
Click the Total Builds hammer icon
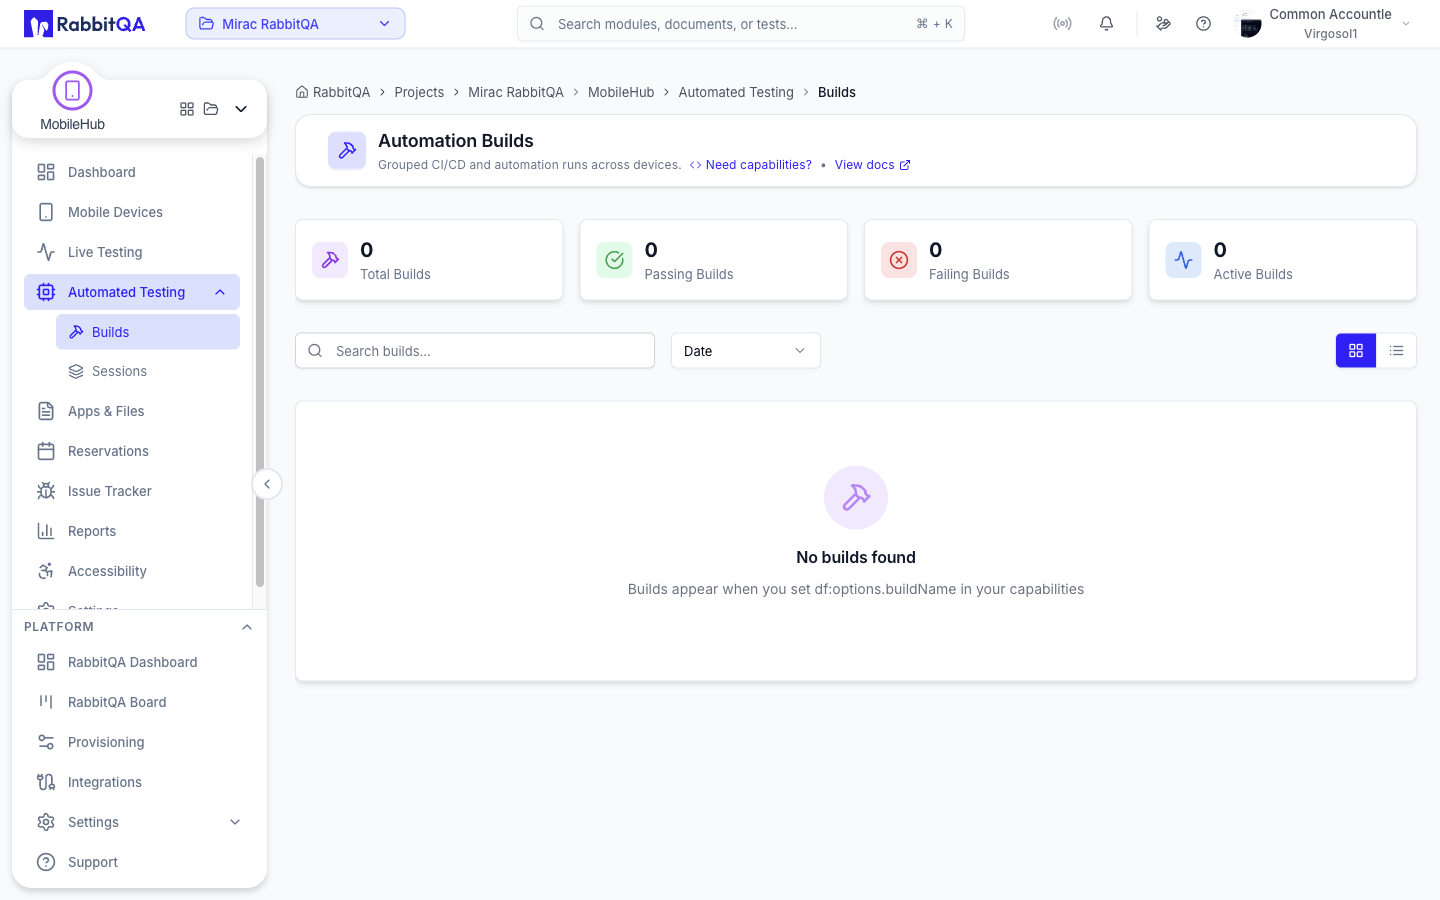click(330, 260)
